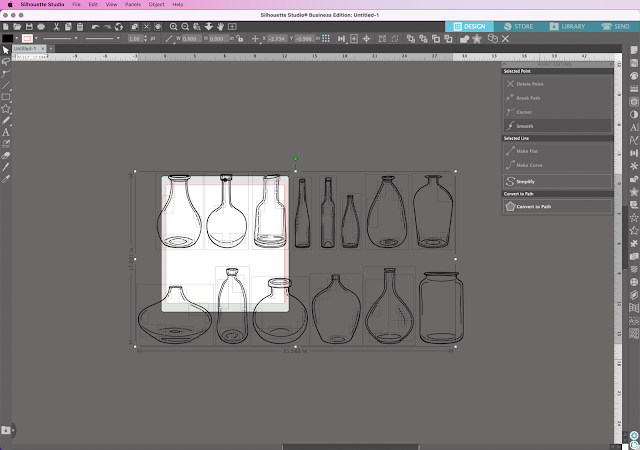
Task: Switch to the SEND tab
Action: tap(617, 26)
